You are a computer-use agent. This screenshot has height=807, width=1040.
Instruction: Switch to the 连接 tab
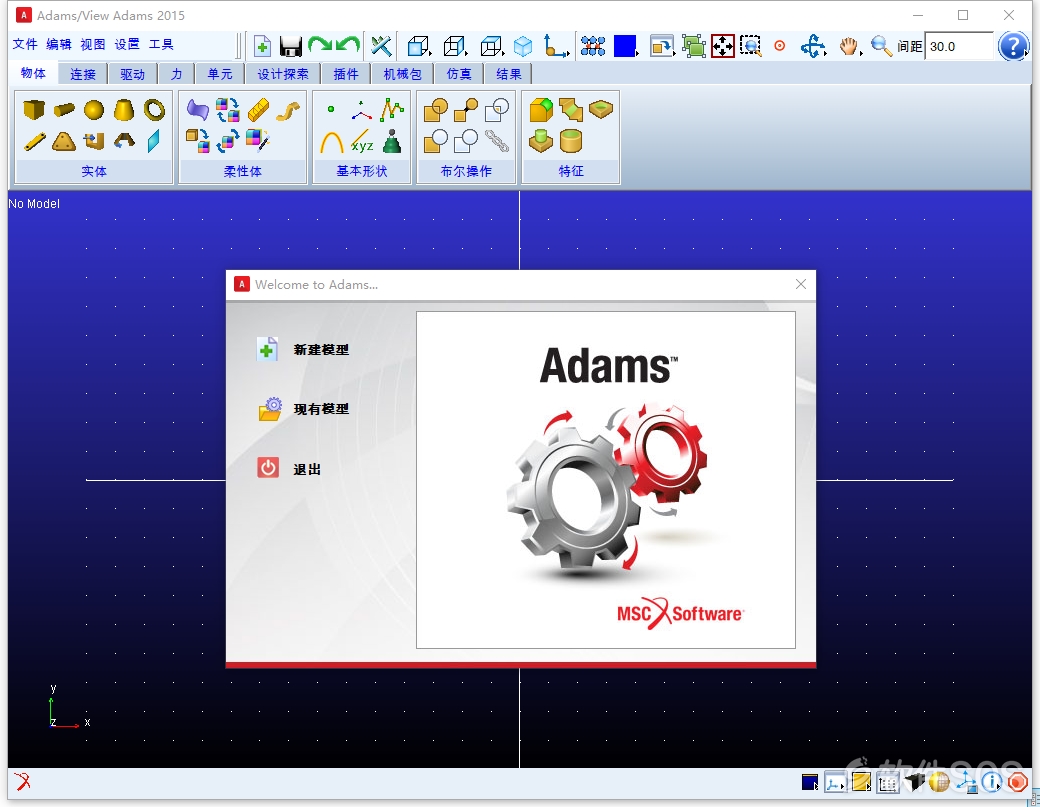tap(83, 74)
